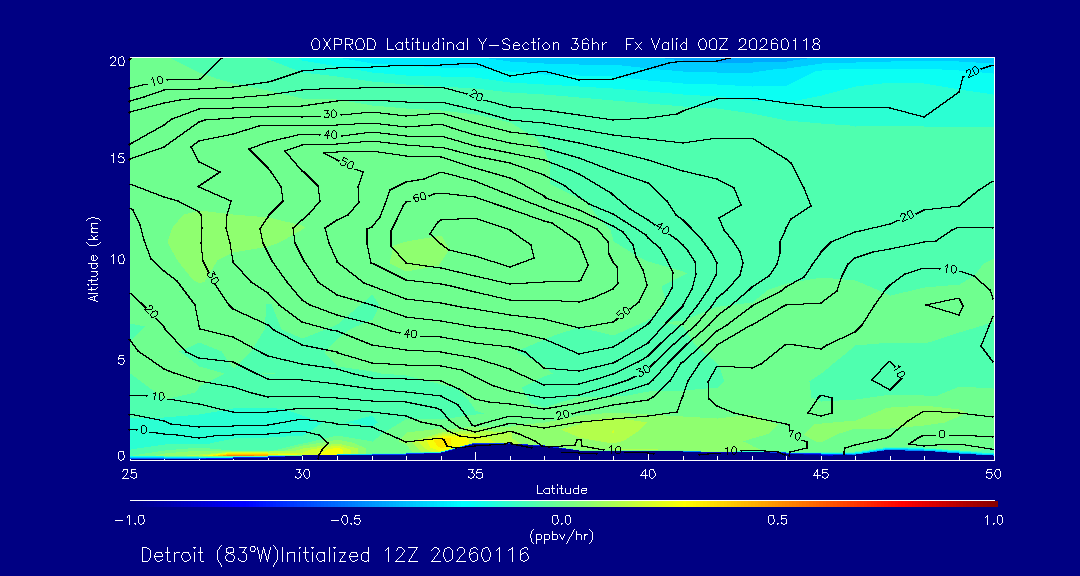Click the OXPROD Latitudinal Y-Section plot title
Screen dimensions: 1080x576
(565, 45)
